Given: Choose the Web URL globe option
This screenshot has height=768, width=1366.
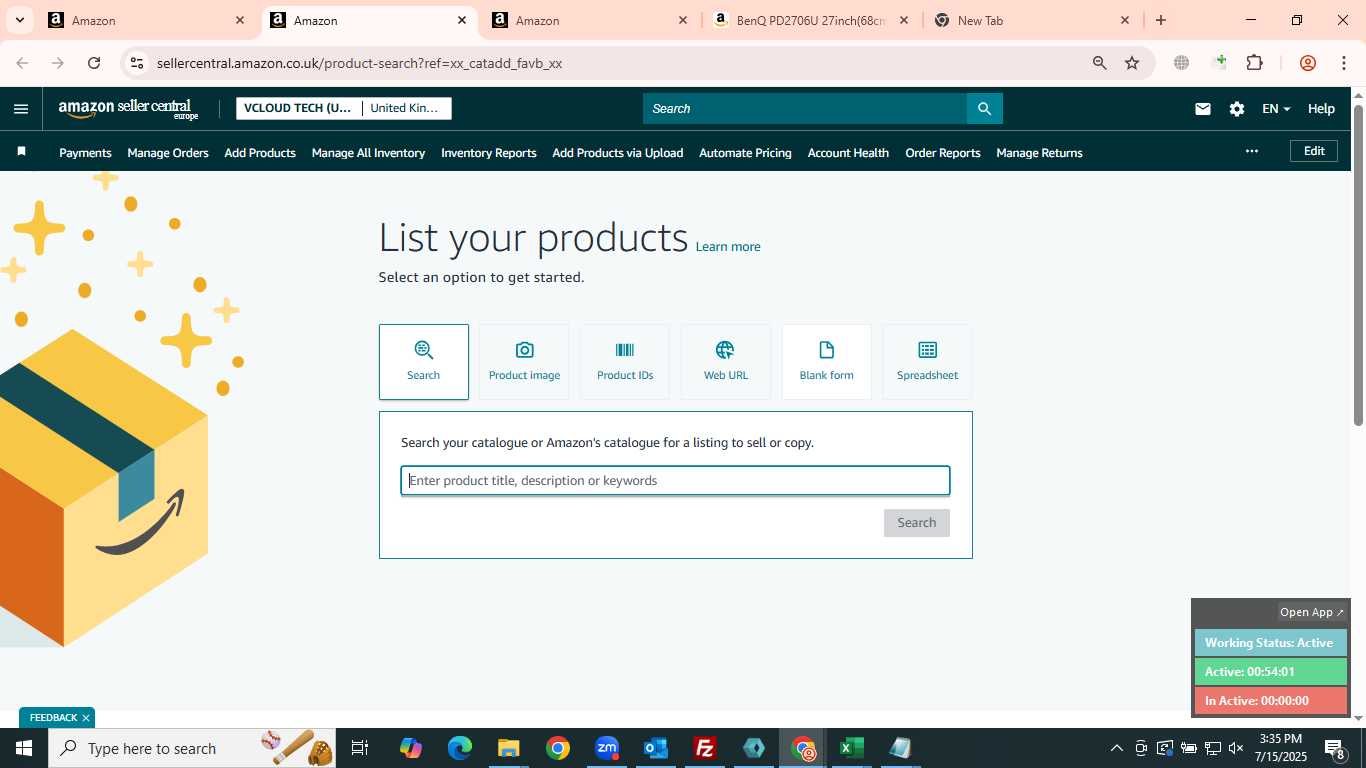Looking at the screenshot, I should point(726,361).
